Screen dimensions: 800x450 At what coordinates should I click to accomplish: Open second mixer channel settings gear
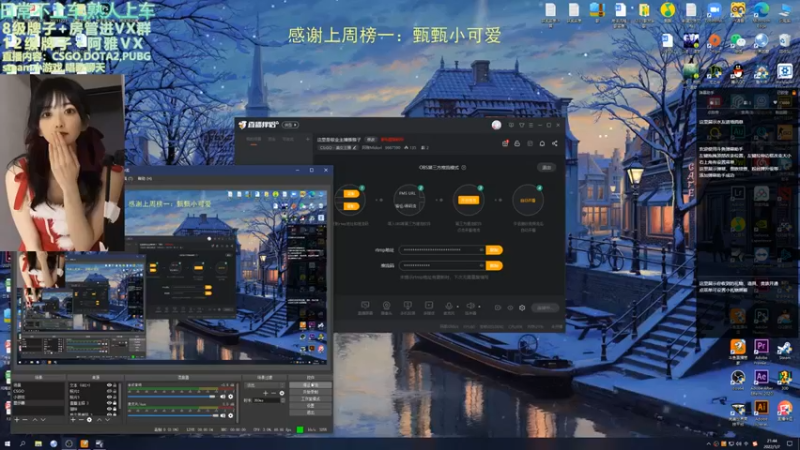click(231, 416)
